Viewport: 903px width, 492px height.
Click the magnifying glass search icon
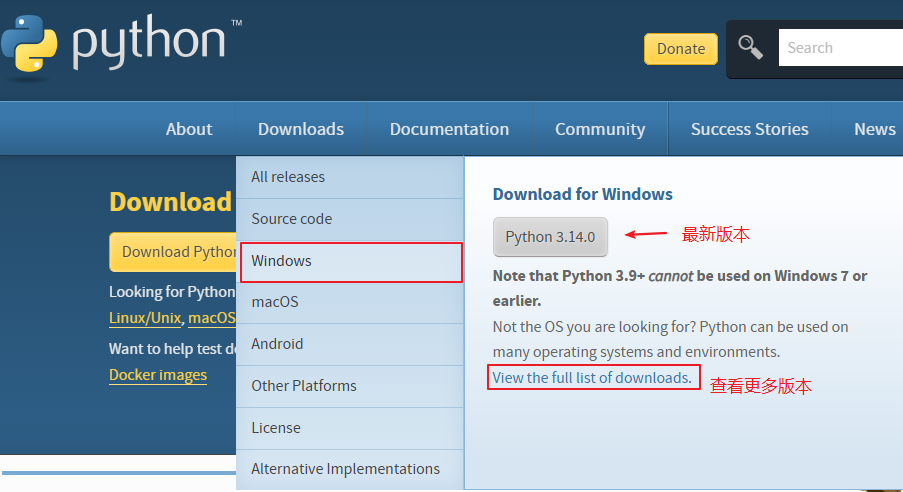(750, 47)
